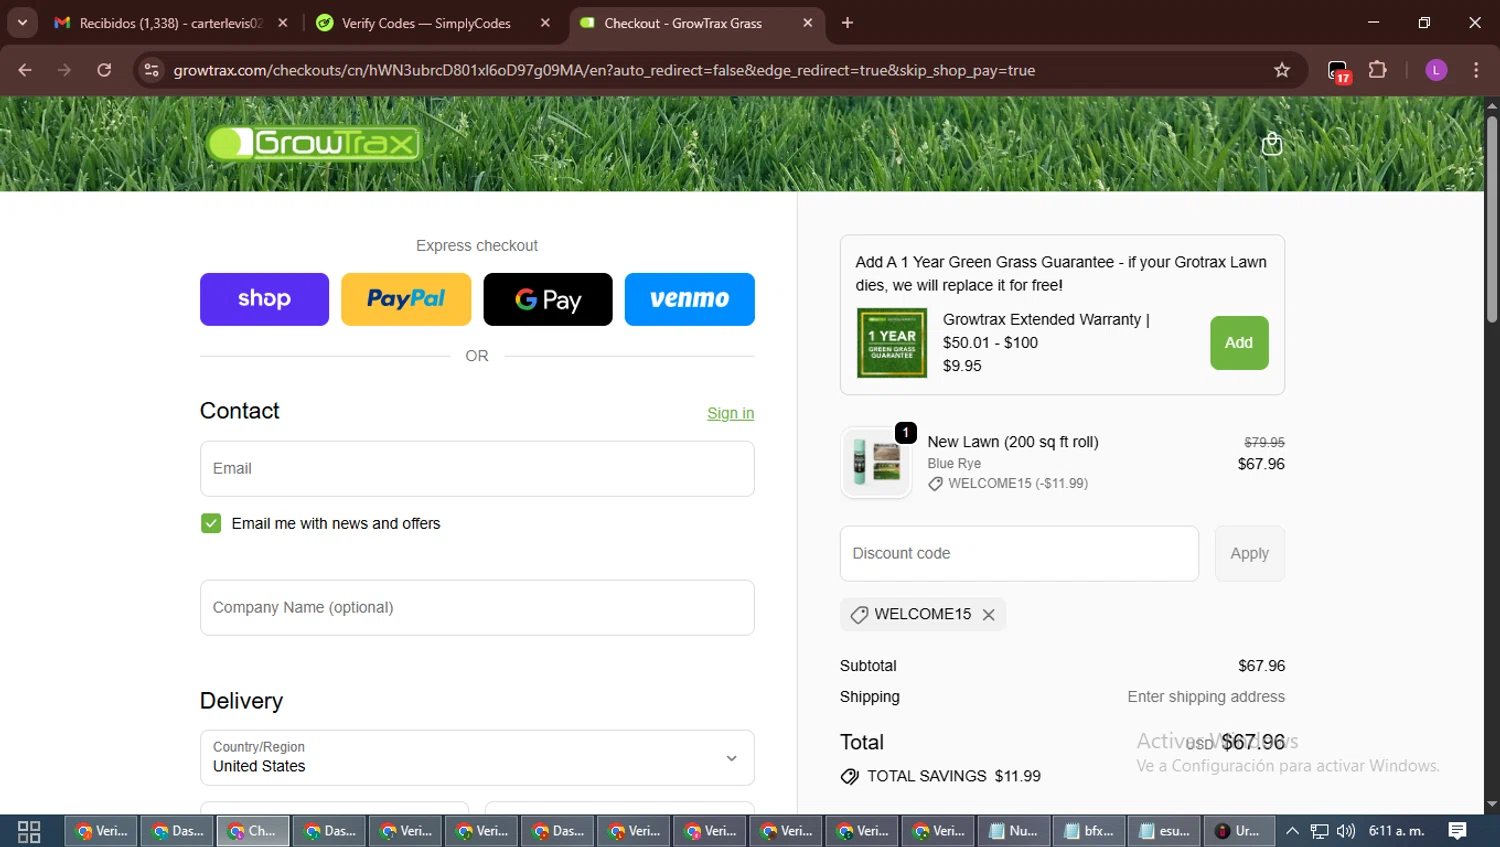Open the 'Nu...' Notepad taskbar item
1500x847 pixels.
(1014, 831)
